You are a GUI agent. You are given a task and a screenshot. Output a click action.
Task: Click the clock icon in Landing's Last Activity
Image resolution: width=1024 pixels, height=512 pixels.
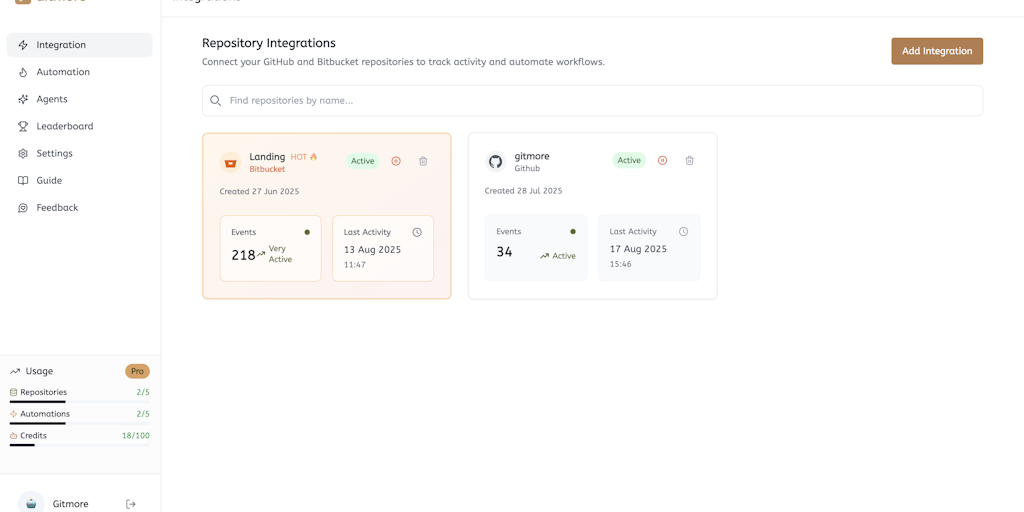click(417, 232)
